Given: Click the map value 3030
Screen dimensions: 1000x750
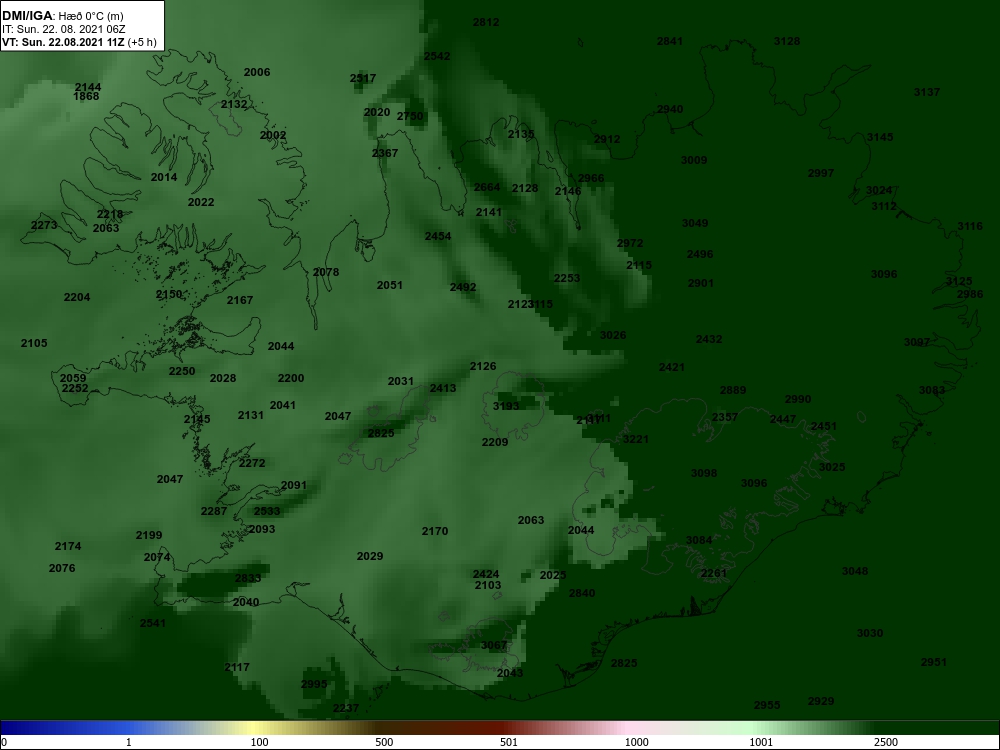Looking at the screenshot, I should point(870,633).
